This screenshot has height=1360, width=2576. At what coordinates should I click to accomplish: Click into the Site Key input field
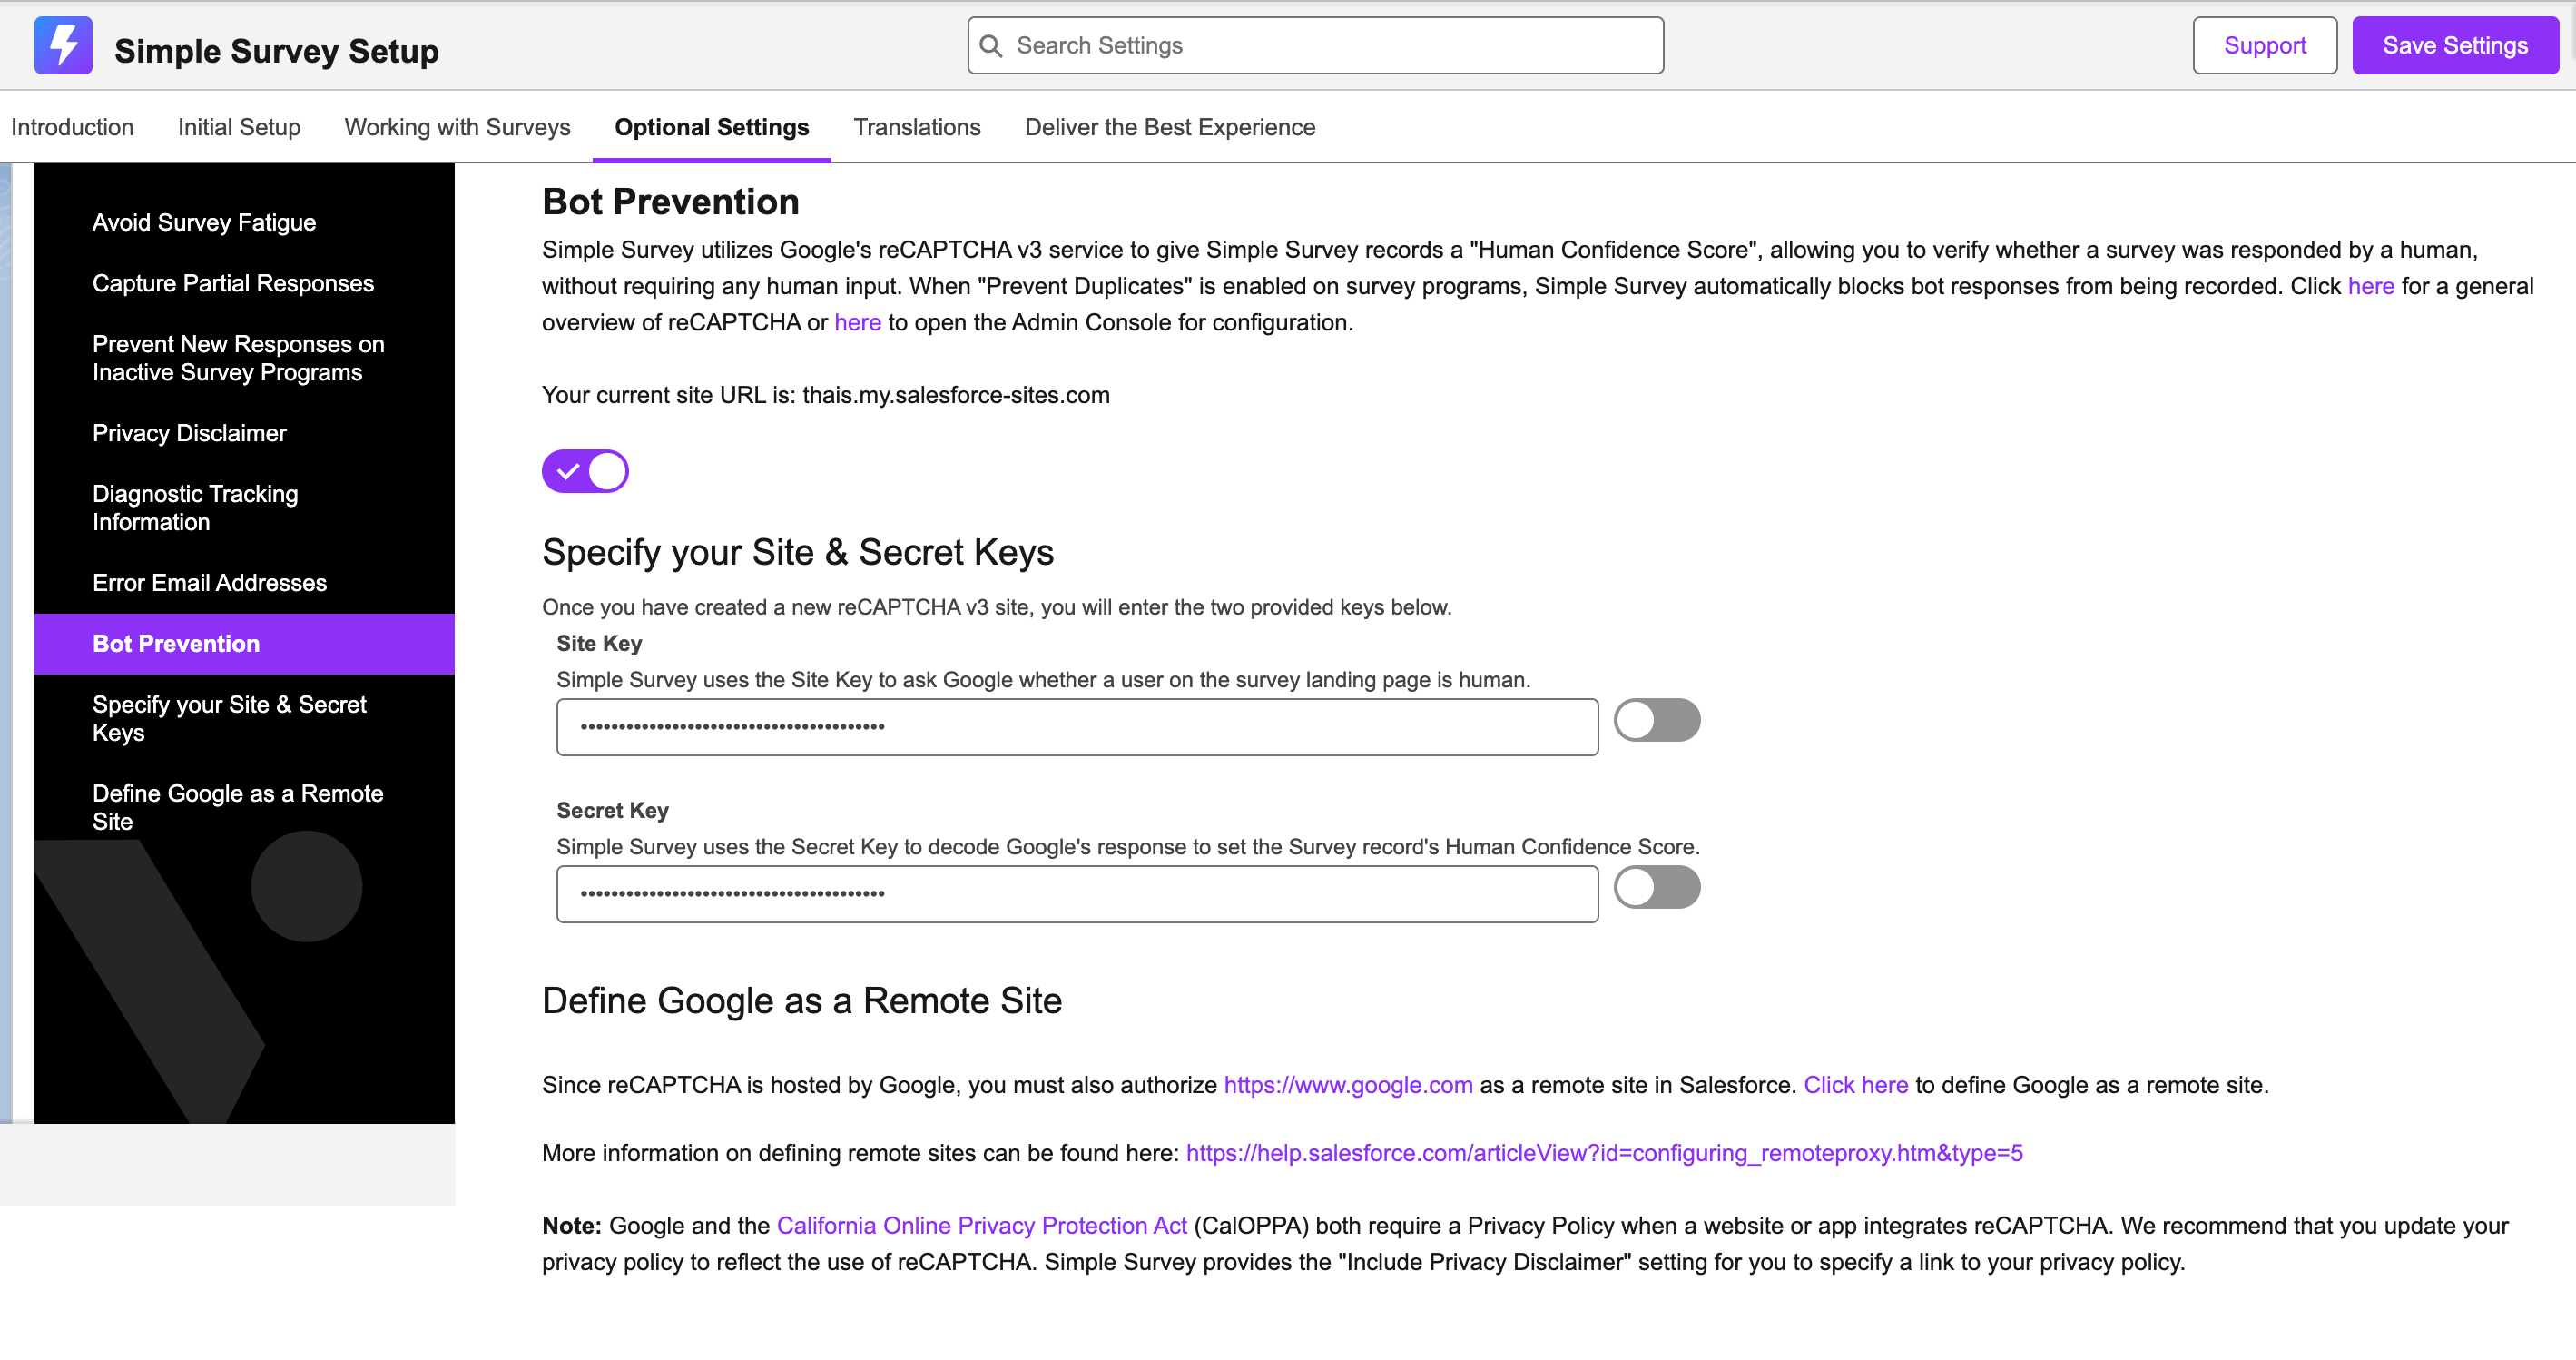tap(1077, 728)
